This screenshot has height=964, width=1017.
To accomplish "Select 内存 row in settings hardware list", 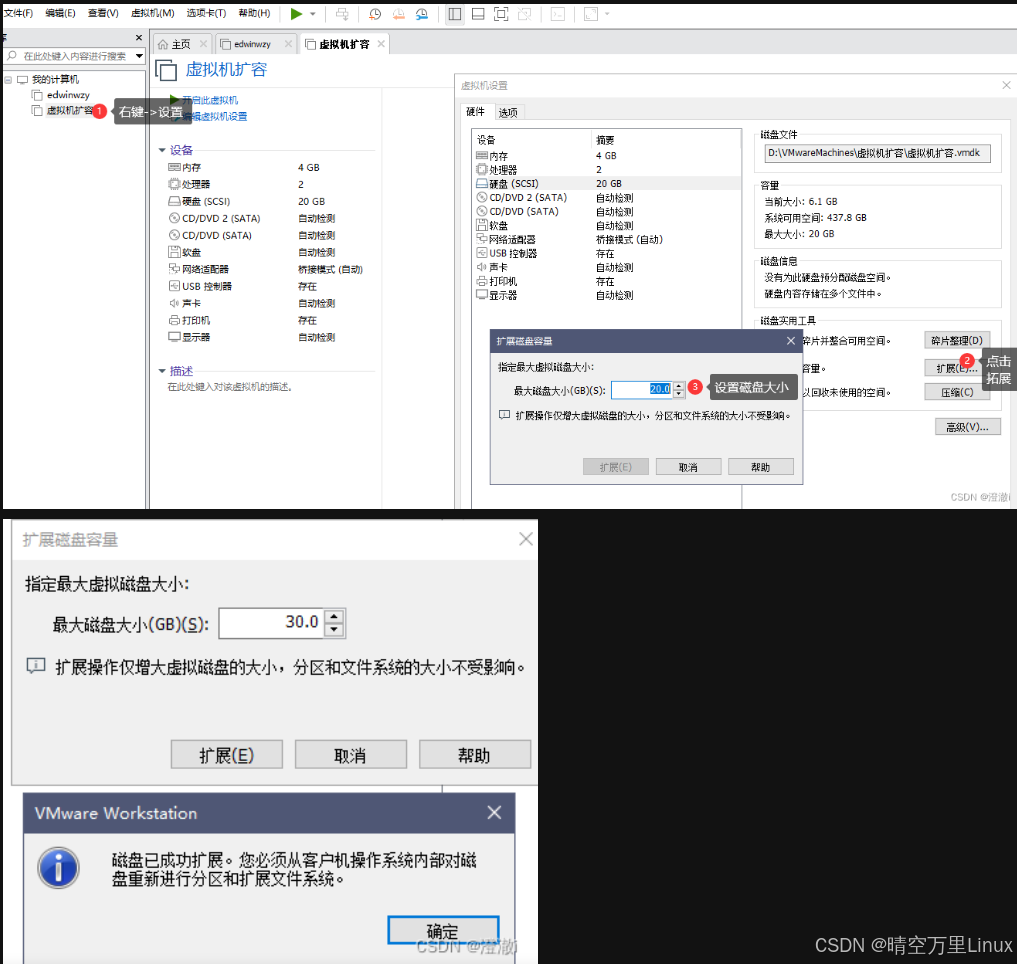I will [x=606, y=156].
